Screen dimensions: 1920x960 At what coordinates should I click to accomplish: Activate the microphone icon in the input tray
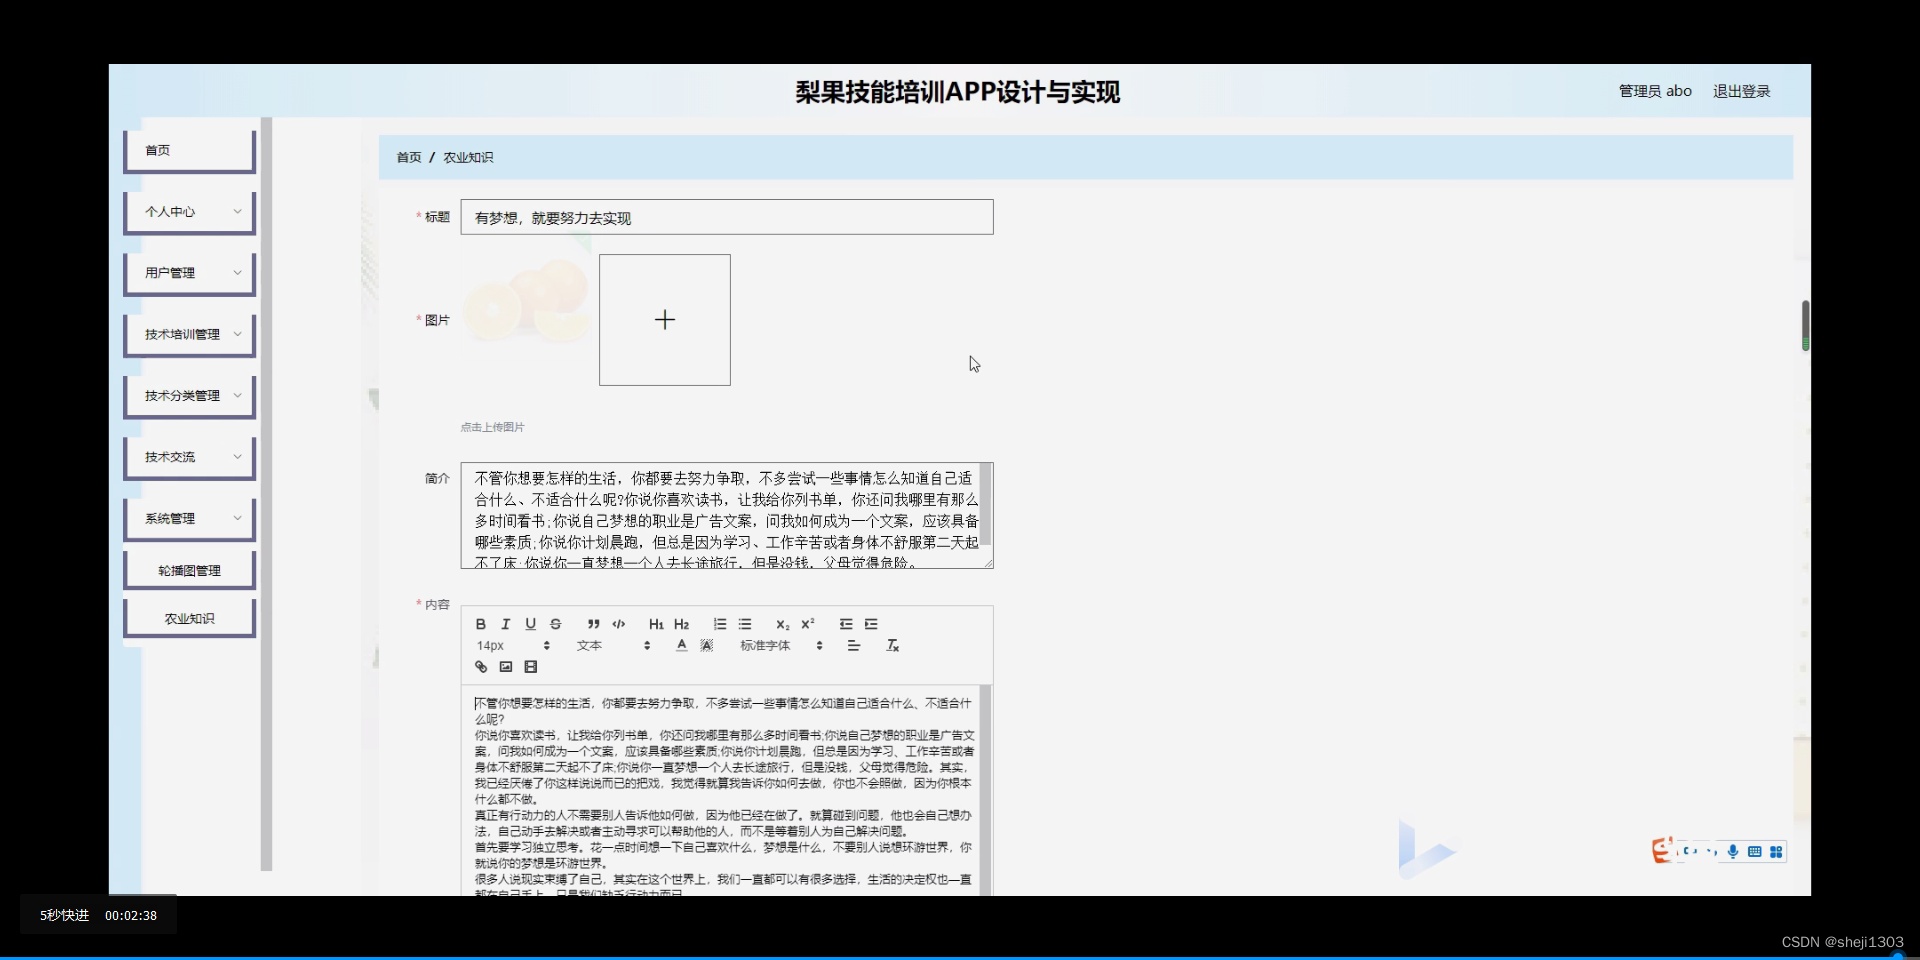[x=1733, y=851]
